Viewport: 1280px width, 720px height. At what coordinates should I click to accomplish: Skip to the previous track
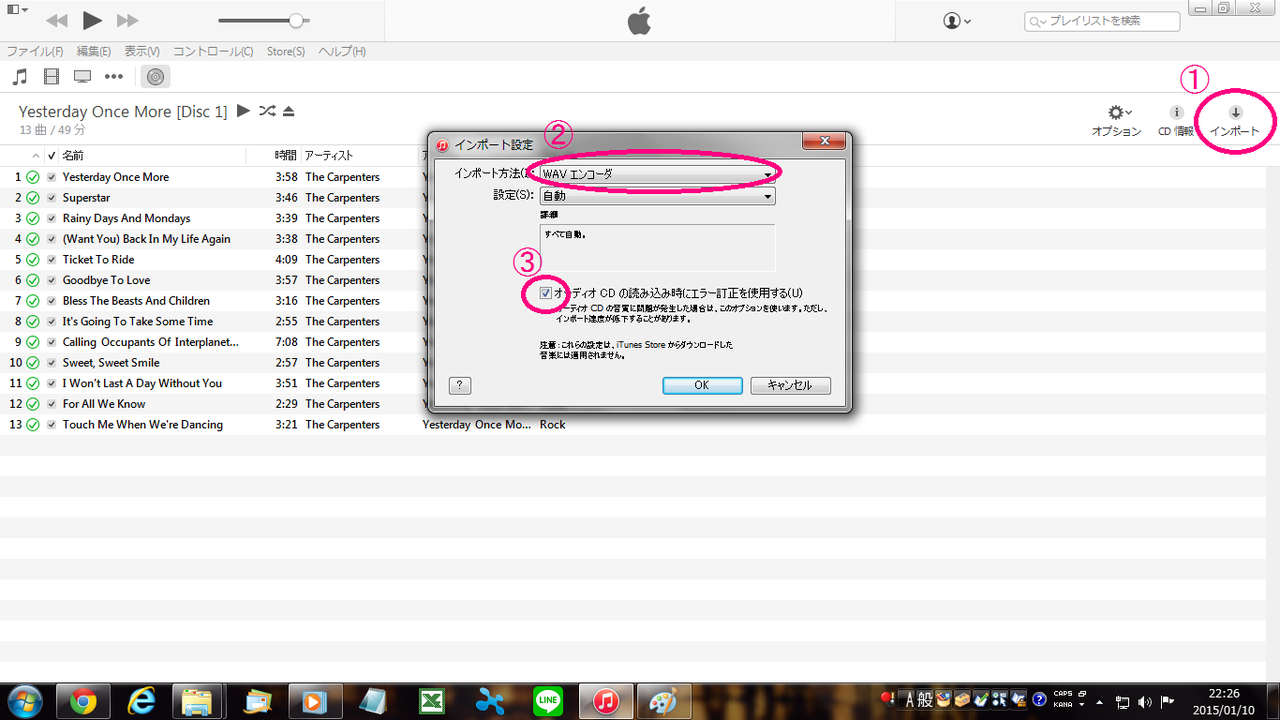coord(57,21)
